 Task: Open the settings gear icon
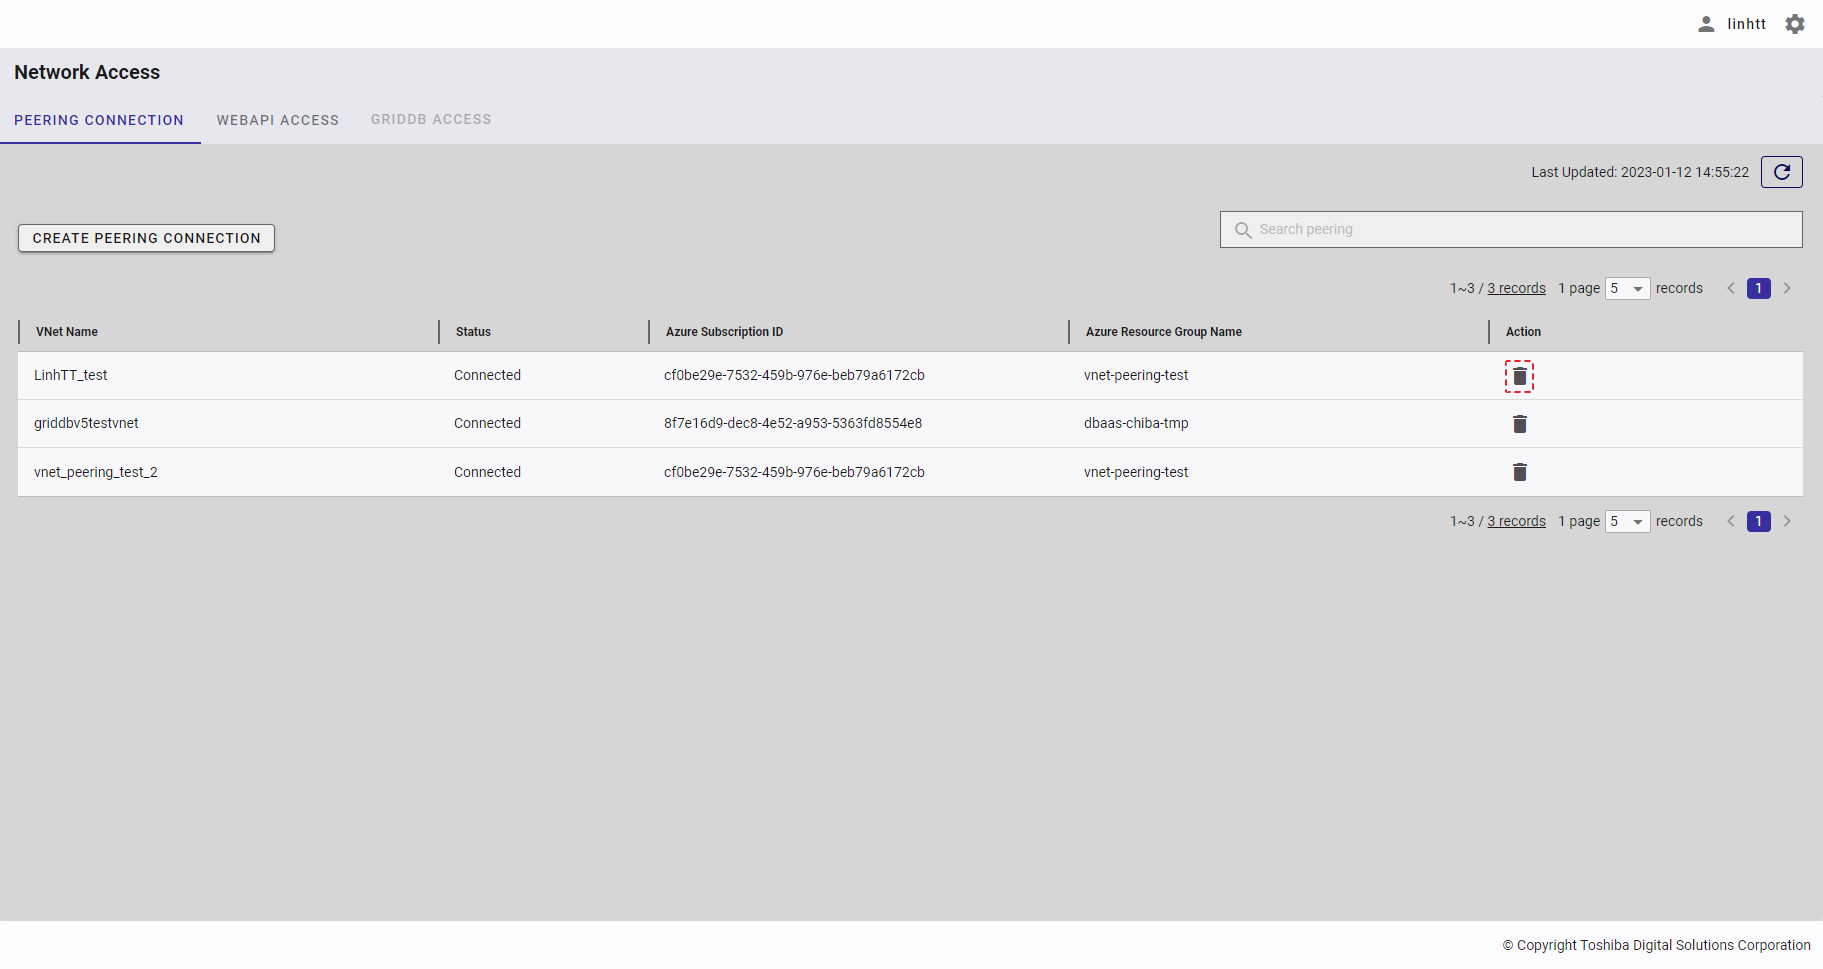[1795, 24]
